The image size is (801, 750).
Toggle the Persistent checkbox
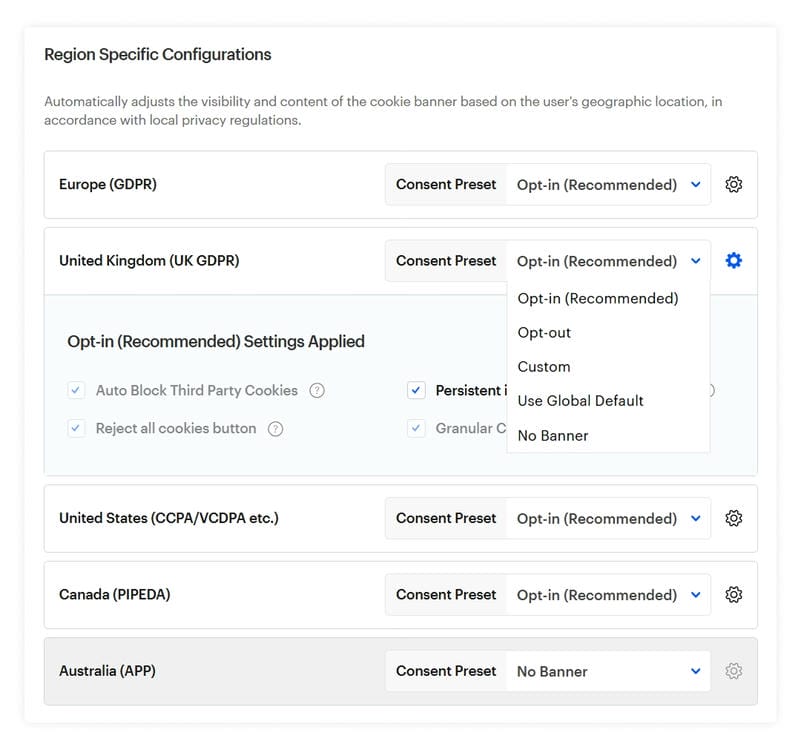pos(416,390)
